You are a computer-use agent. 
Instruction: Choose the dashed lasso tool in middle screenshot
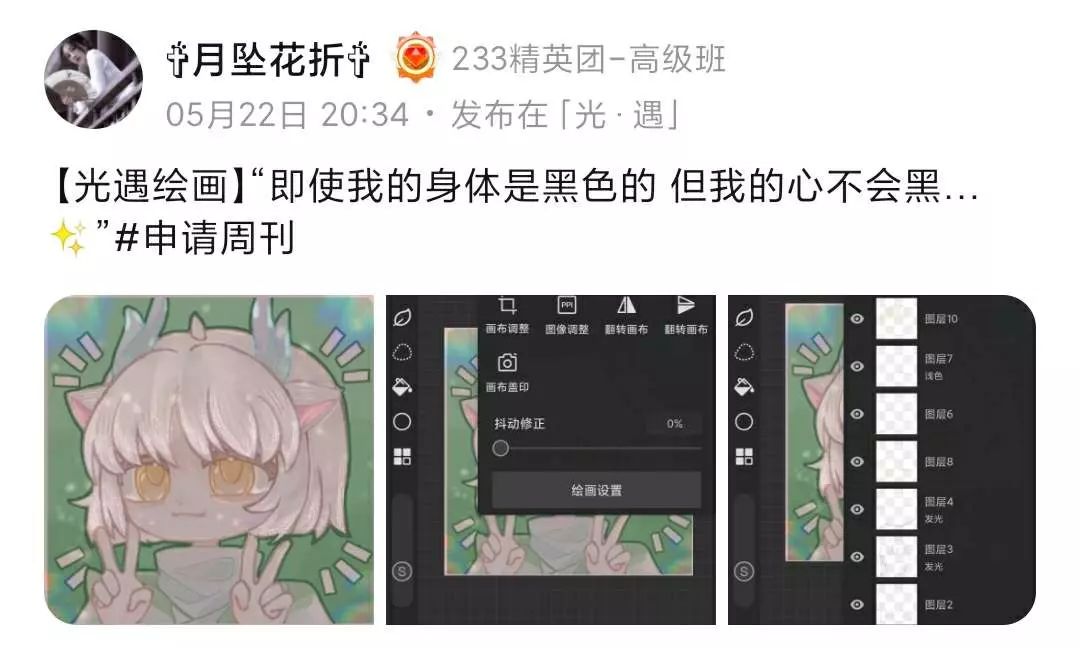click(x=402, y=352)
